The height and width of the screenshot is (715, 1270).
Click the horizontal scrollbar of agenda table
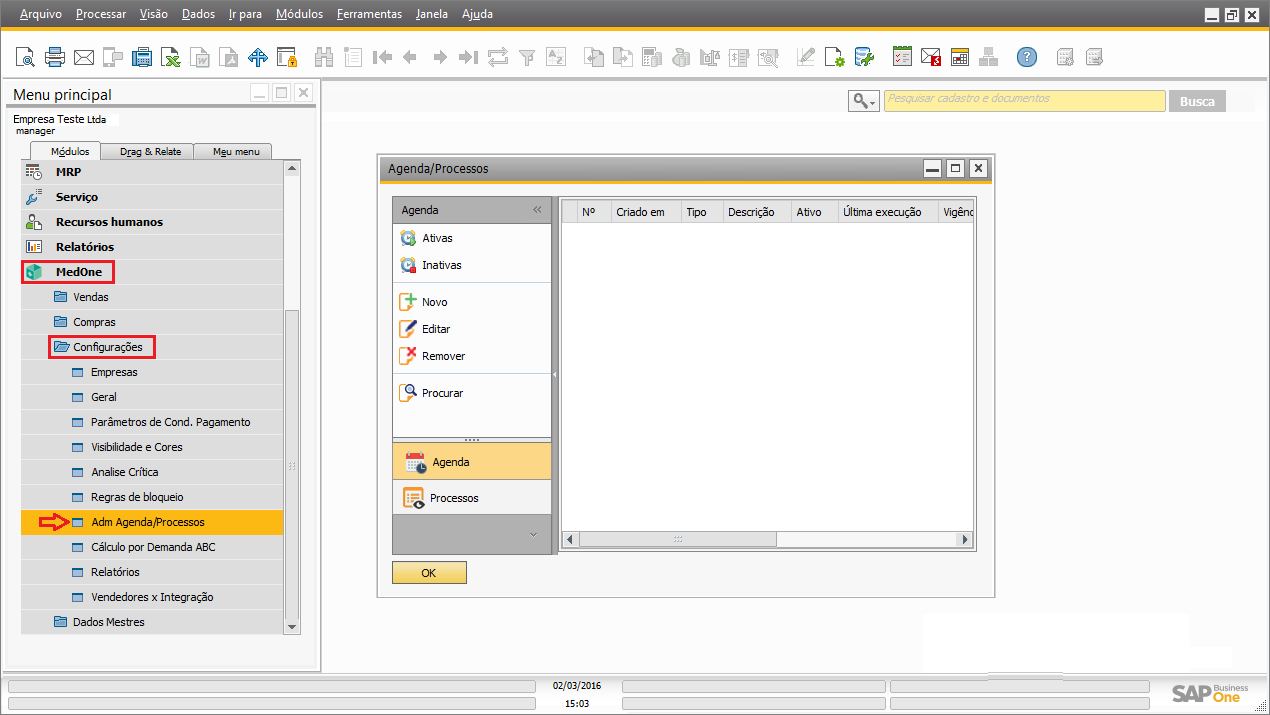(677, 539)
